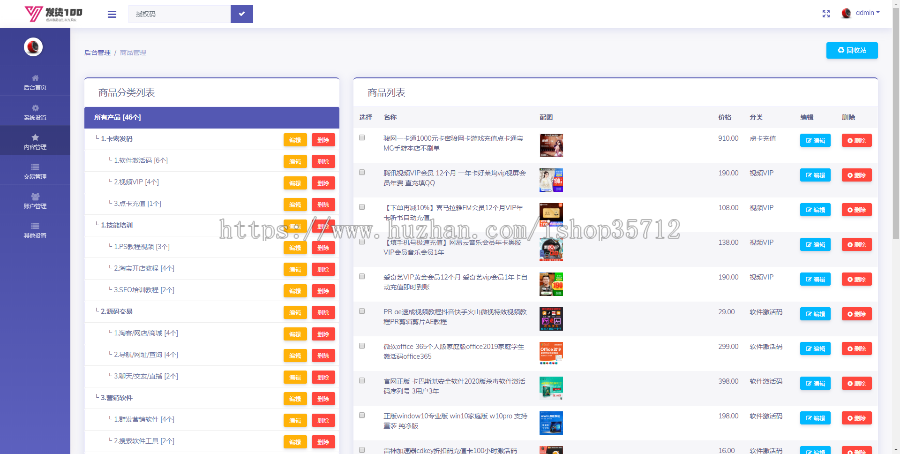This screenshot has height=454, width=900.
Task: Click the checkmark search submit button
Action: pos(242,14)
